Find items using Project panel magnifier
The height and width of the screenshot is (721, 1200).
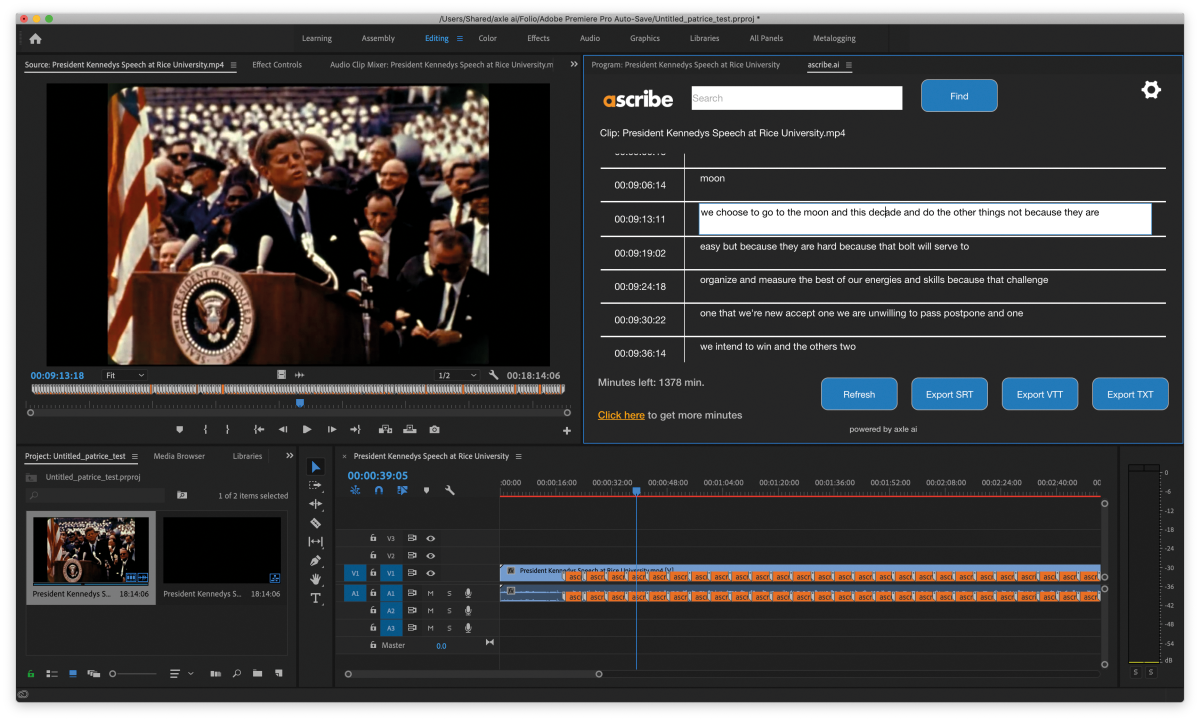pos(237,673)
